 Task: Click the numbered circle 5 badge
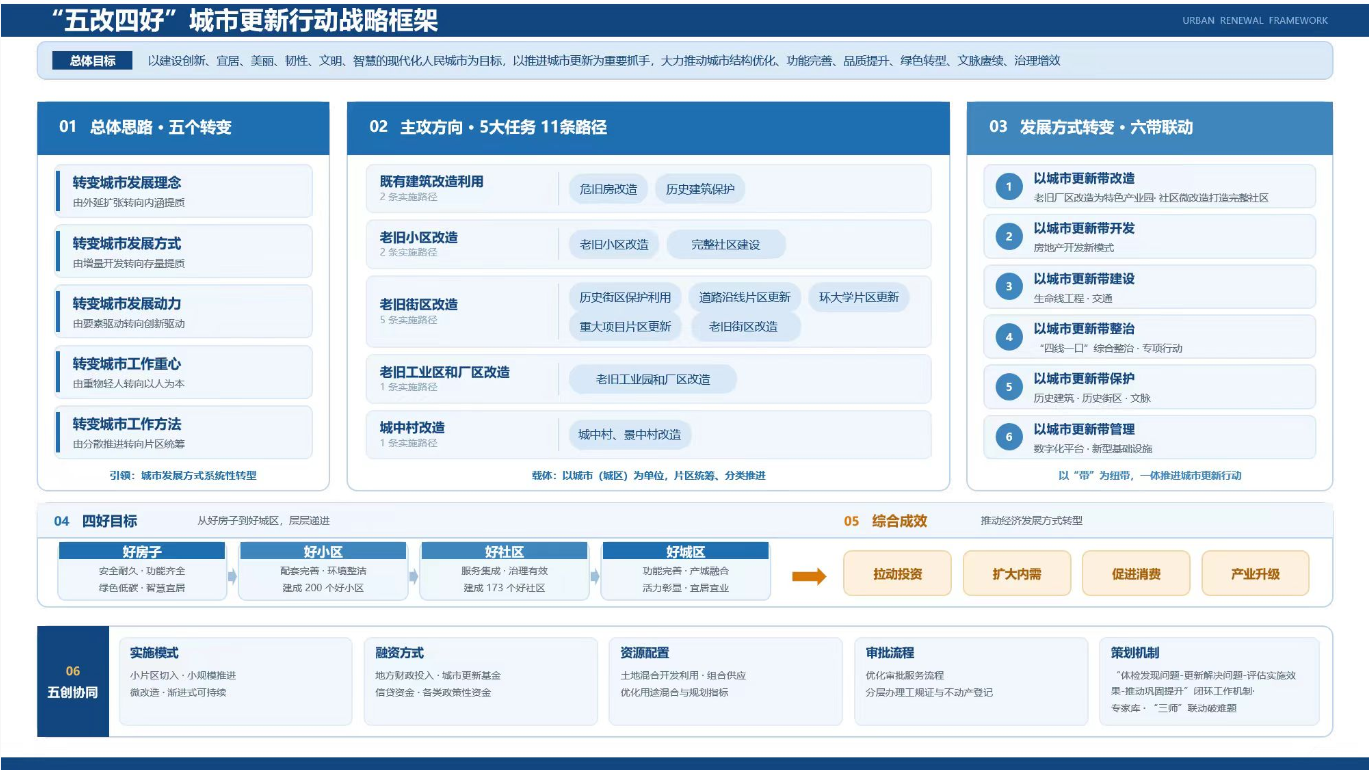[x=1009, y=387]
